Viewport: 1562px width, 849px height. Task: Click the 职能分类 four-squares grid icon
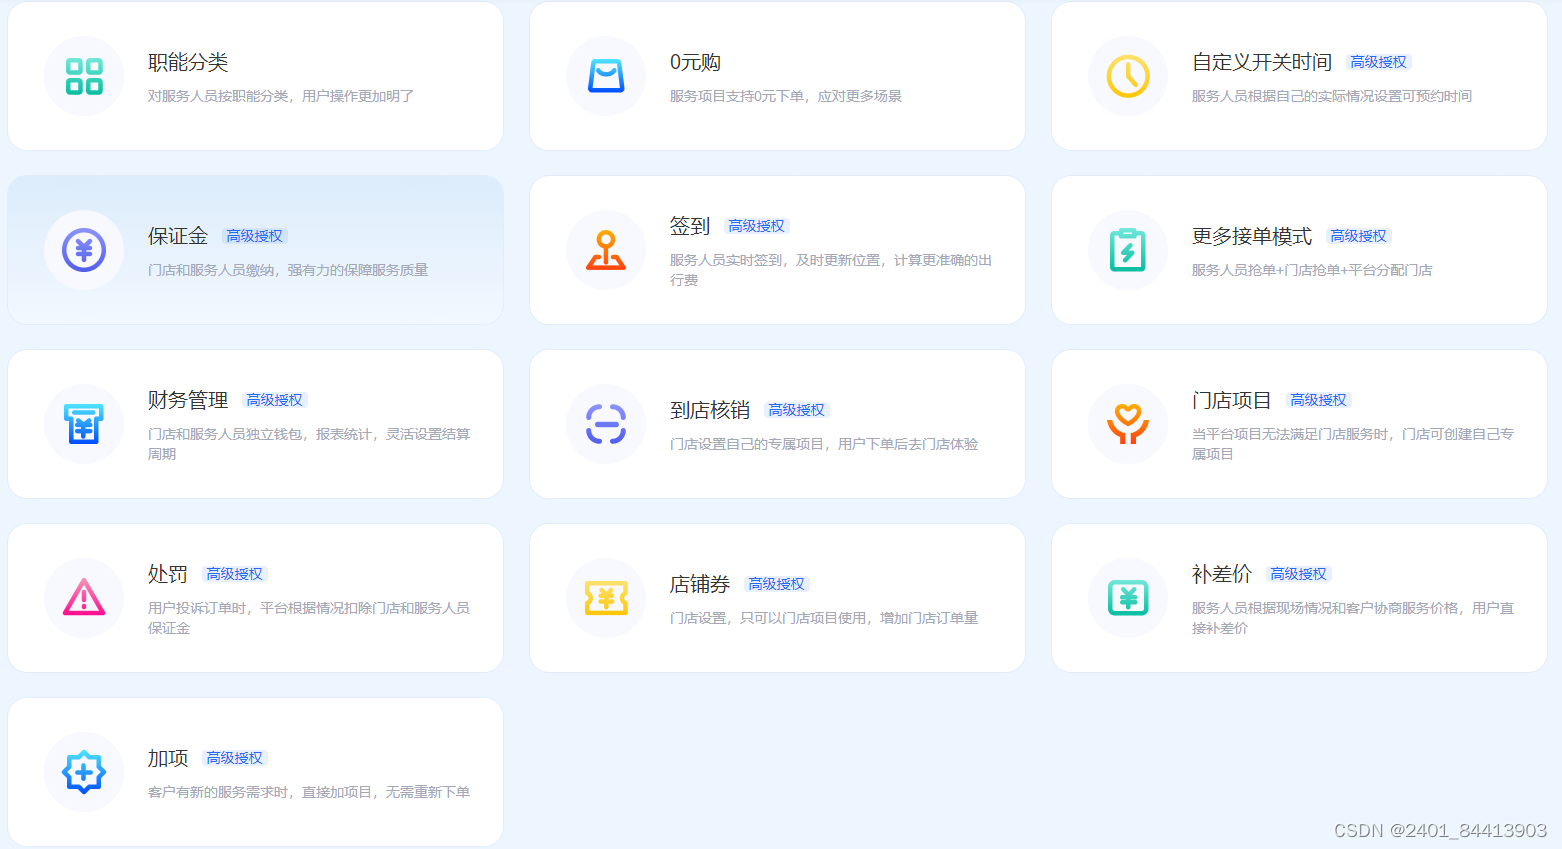(84, 76)
